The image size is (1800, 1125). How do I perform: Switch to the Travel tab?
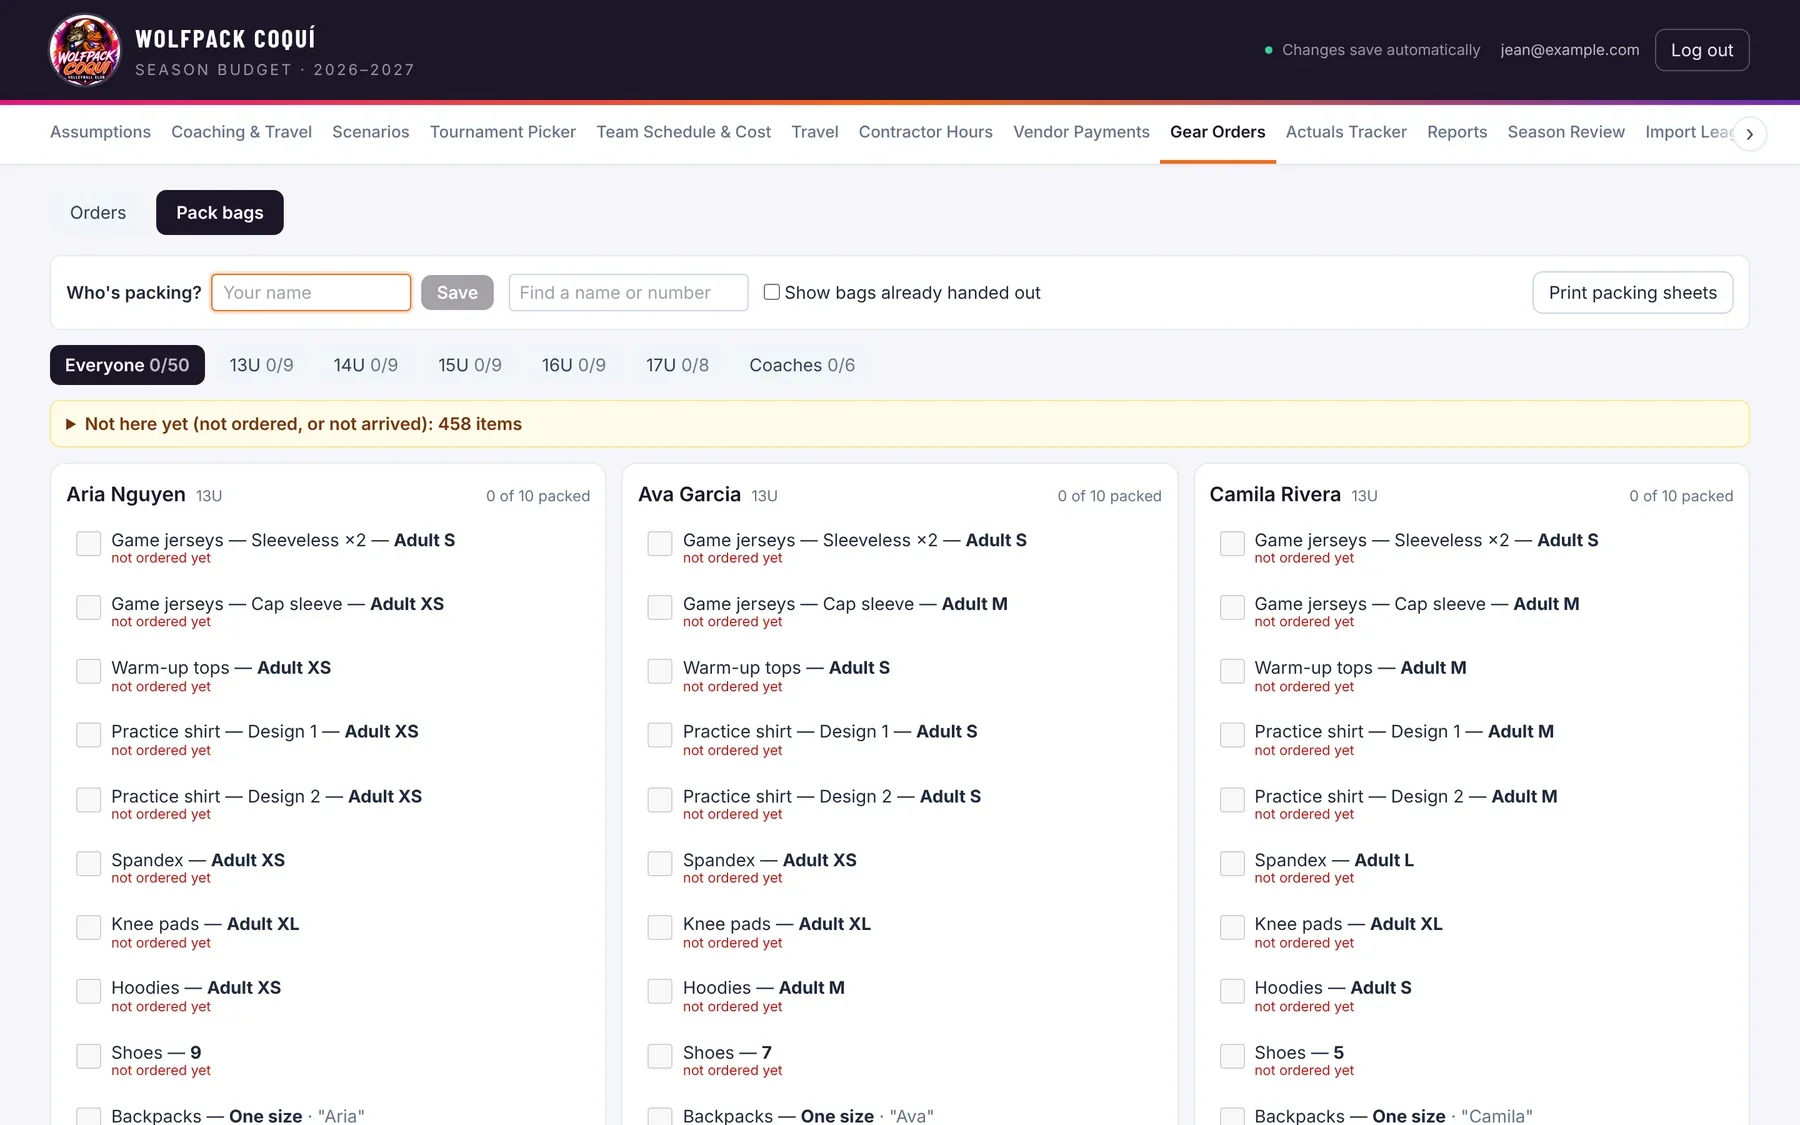point(815,132)
